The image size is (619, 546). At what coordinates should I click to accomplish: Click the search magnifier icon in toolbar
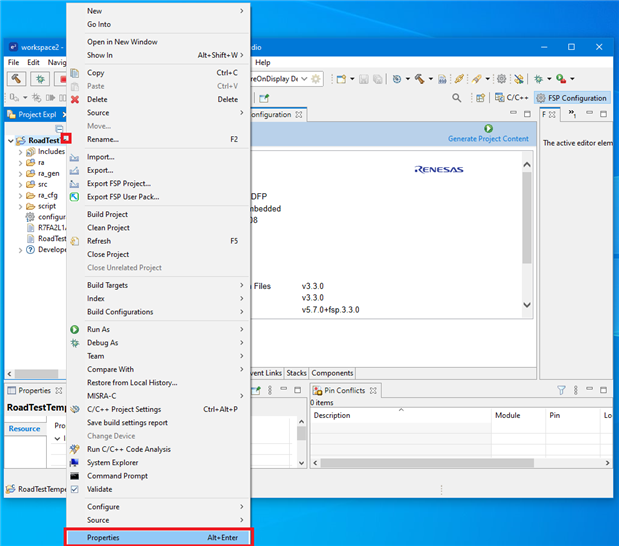(457, 98)
